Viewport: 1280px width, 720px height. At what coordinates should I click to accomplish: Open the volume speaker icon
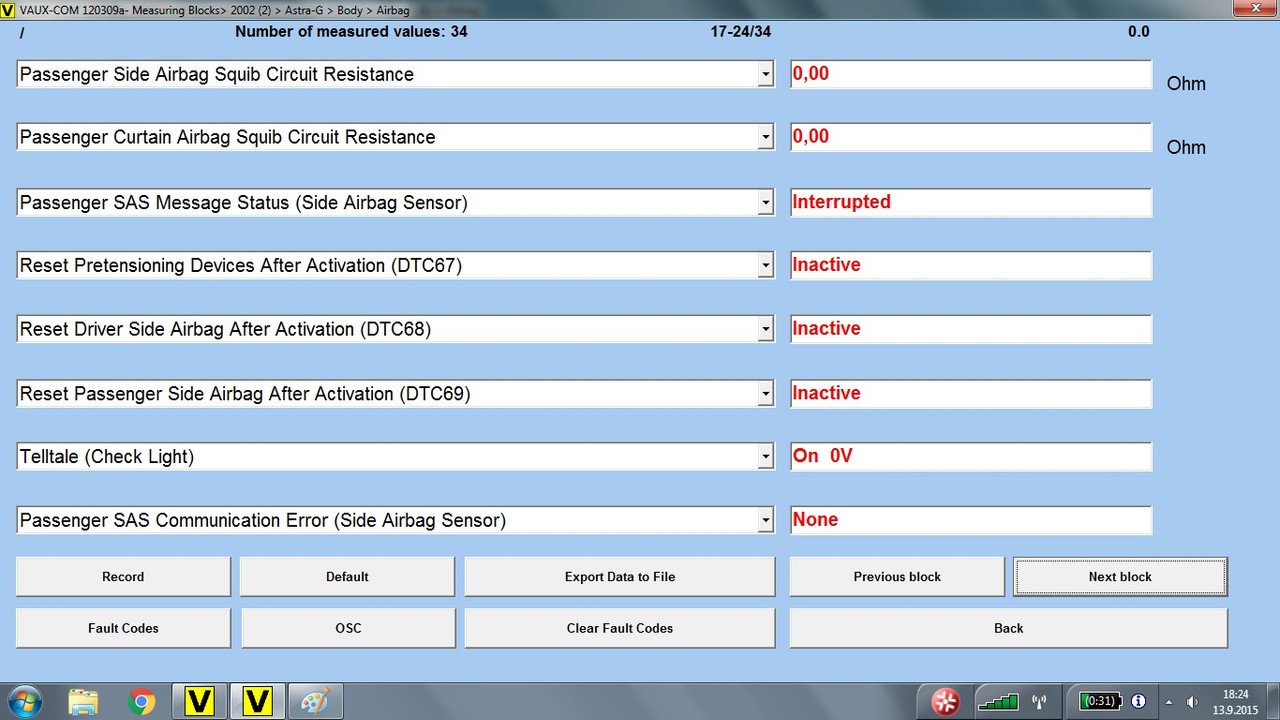(x=1192, y=702)
